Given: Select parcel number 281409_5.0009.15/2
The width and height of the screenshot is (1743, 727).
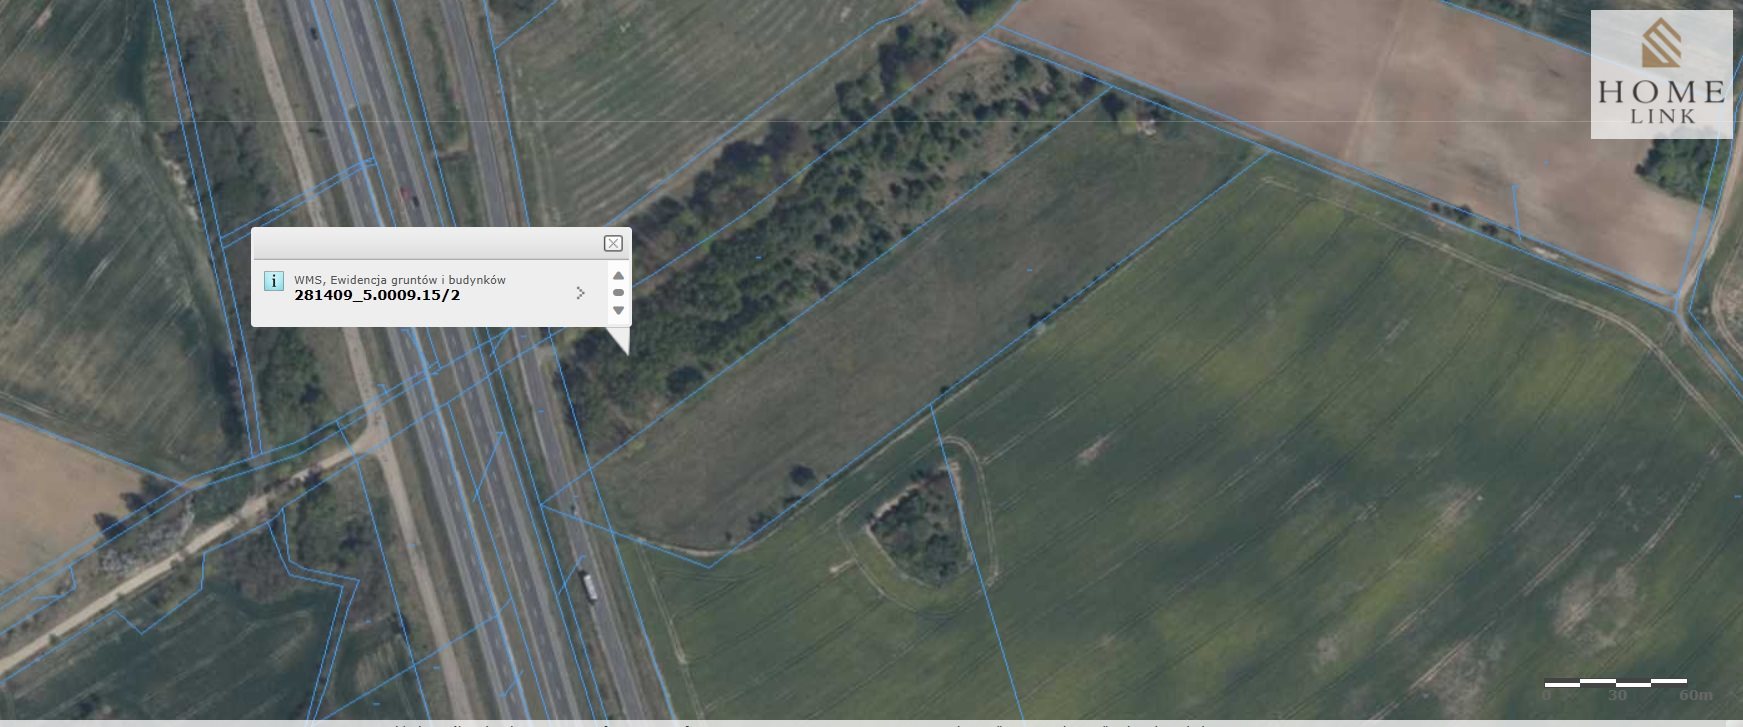Looking at the screenshot, I should tap(377, 295).
